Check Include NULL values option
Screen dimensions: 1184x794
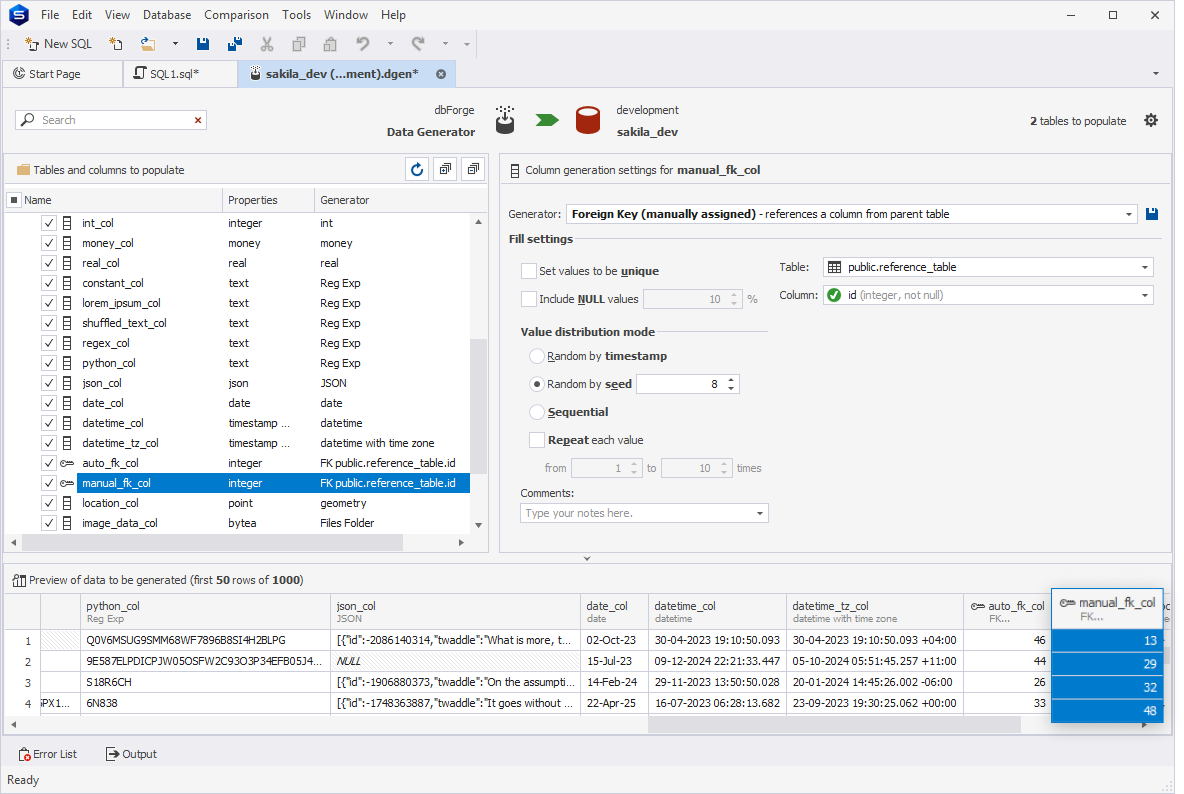coord(529,299)
